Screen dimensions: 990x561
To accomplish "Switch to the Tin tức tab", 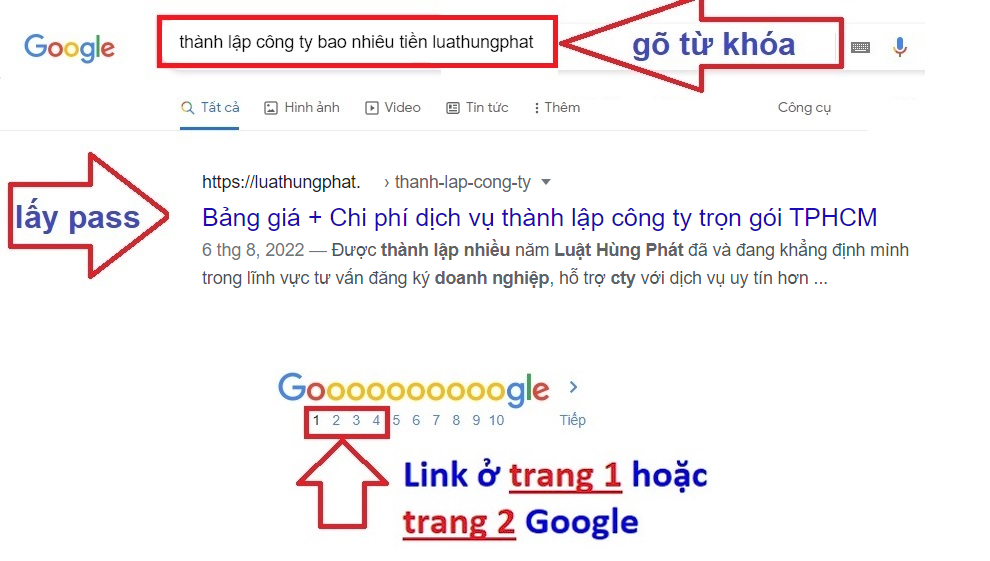I will click(477, 108).
